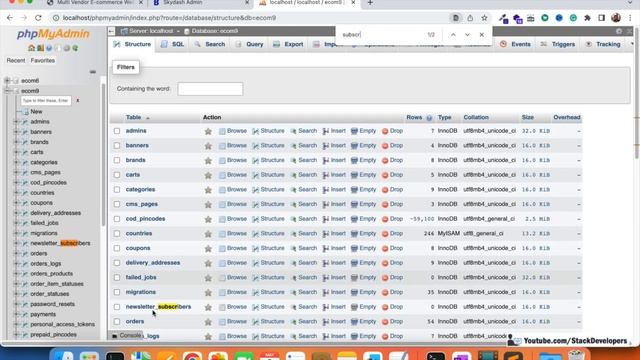Star the countries table row
Viewport: 640px width, 360px height.
[x=208, y=234]
